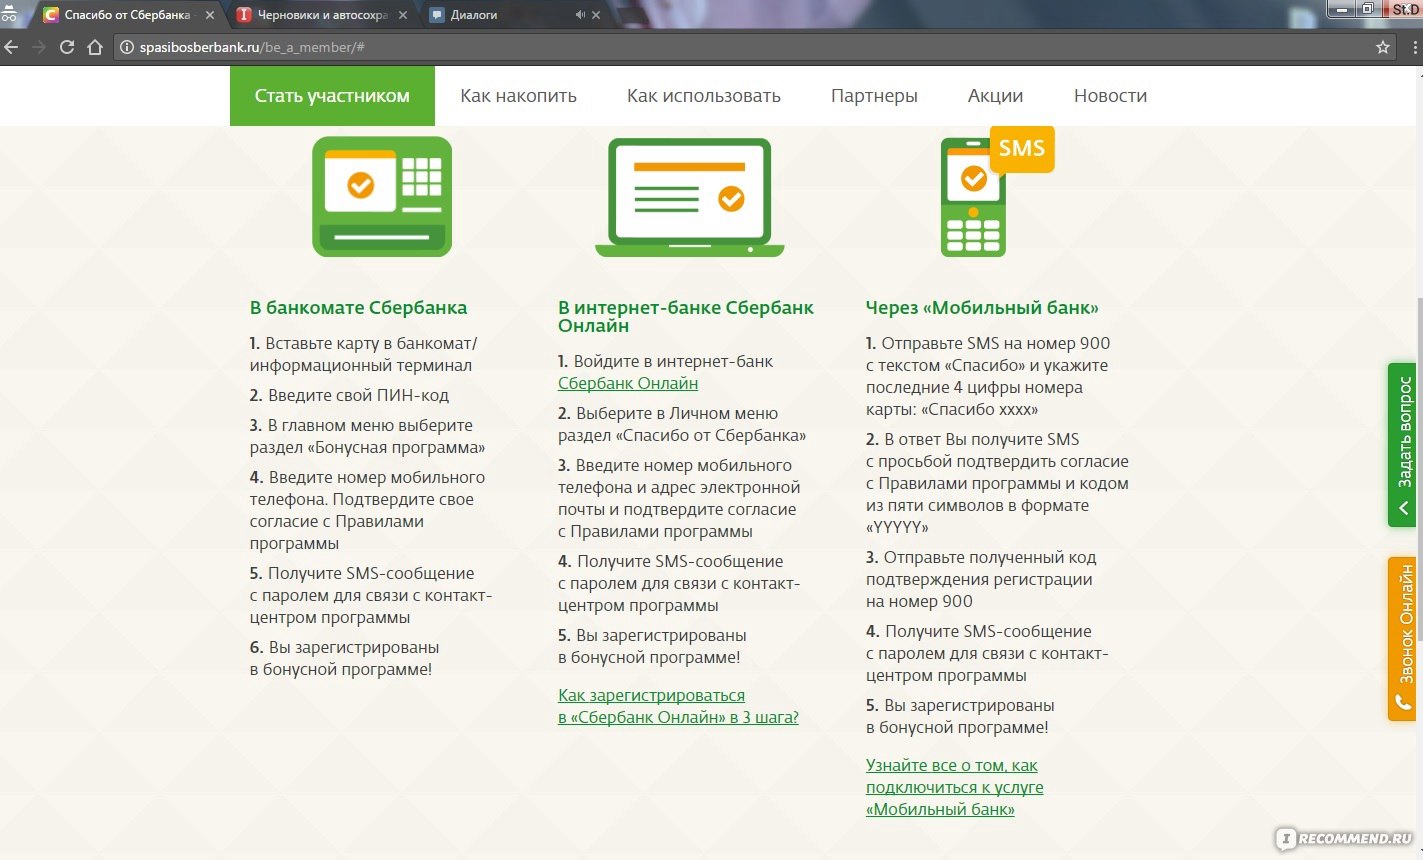Click ATM step Введите номер мобильного телефона
Viewport: 1423px width, 860px height.
pyautogui.click(x=367, y=510)
